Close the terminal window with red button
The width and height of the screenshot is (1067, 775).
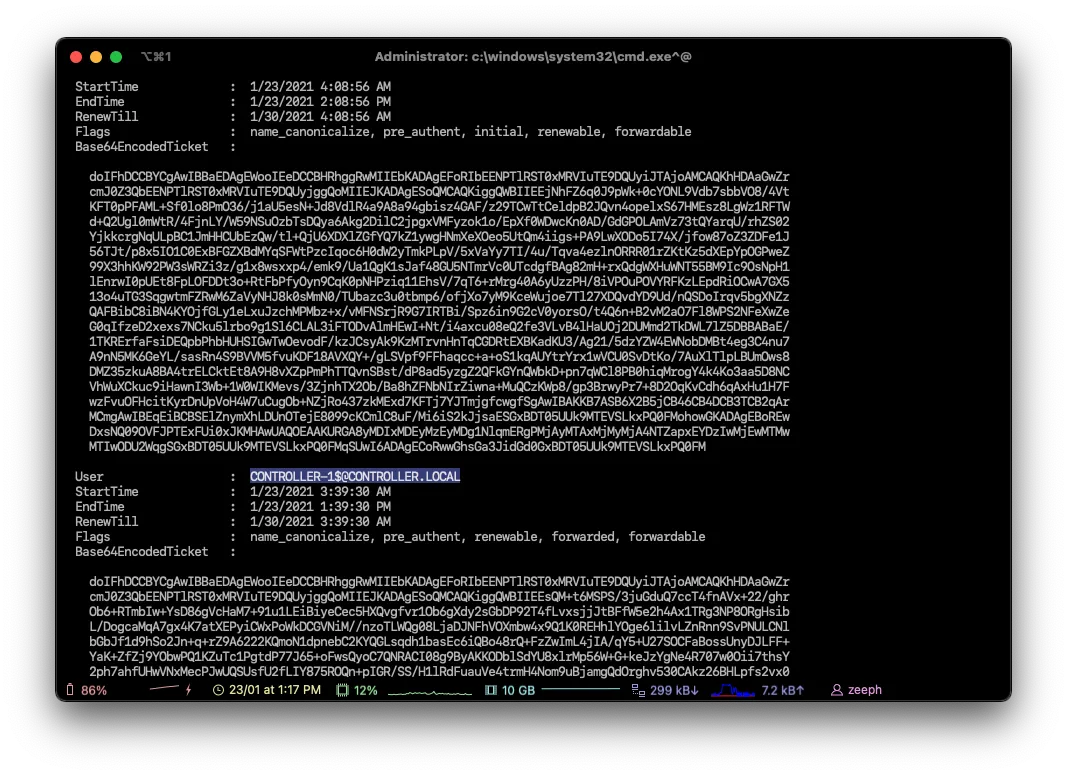coord(76,57)
